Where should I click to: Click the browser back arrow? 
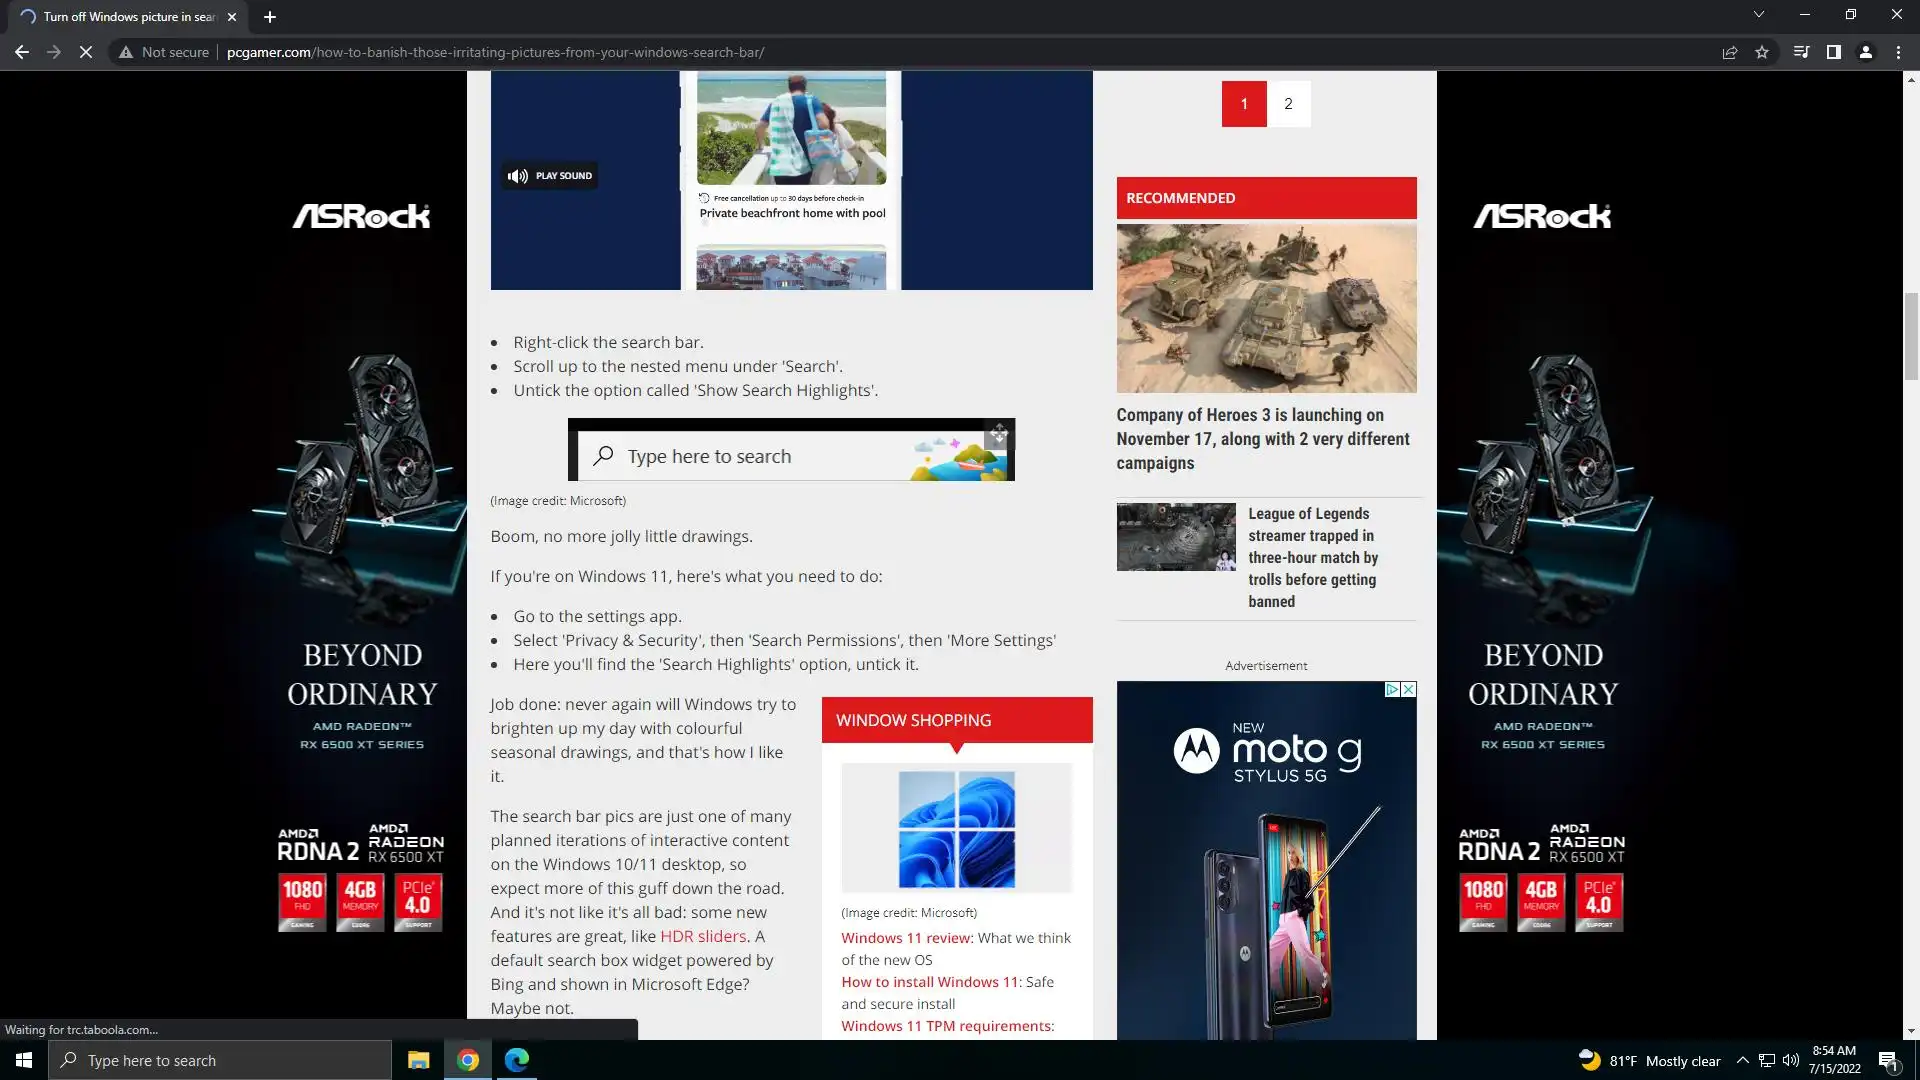(x=21, y=52)
